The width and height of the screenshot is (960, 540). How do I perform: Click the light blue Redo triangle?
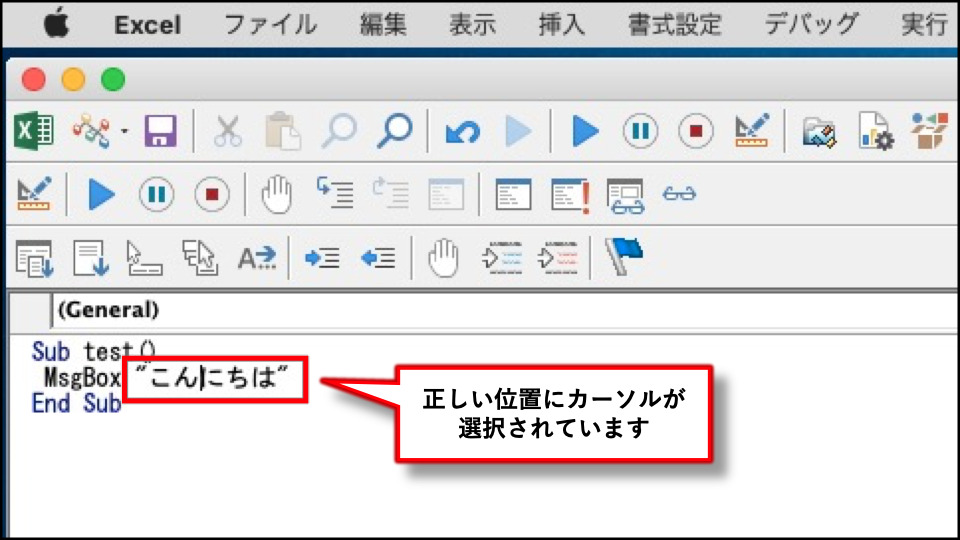point(518,131)
